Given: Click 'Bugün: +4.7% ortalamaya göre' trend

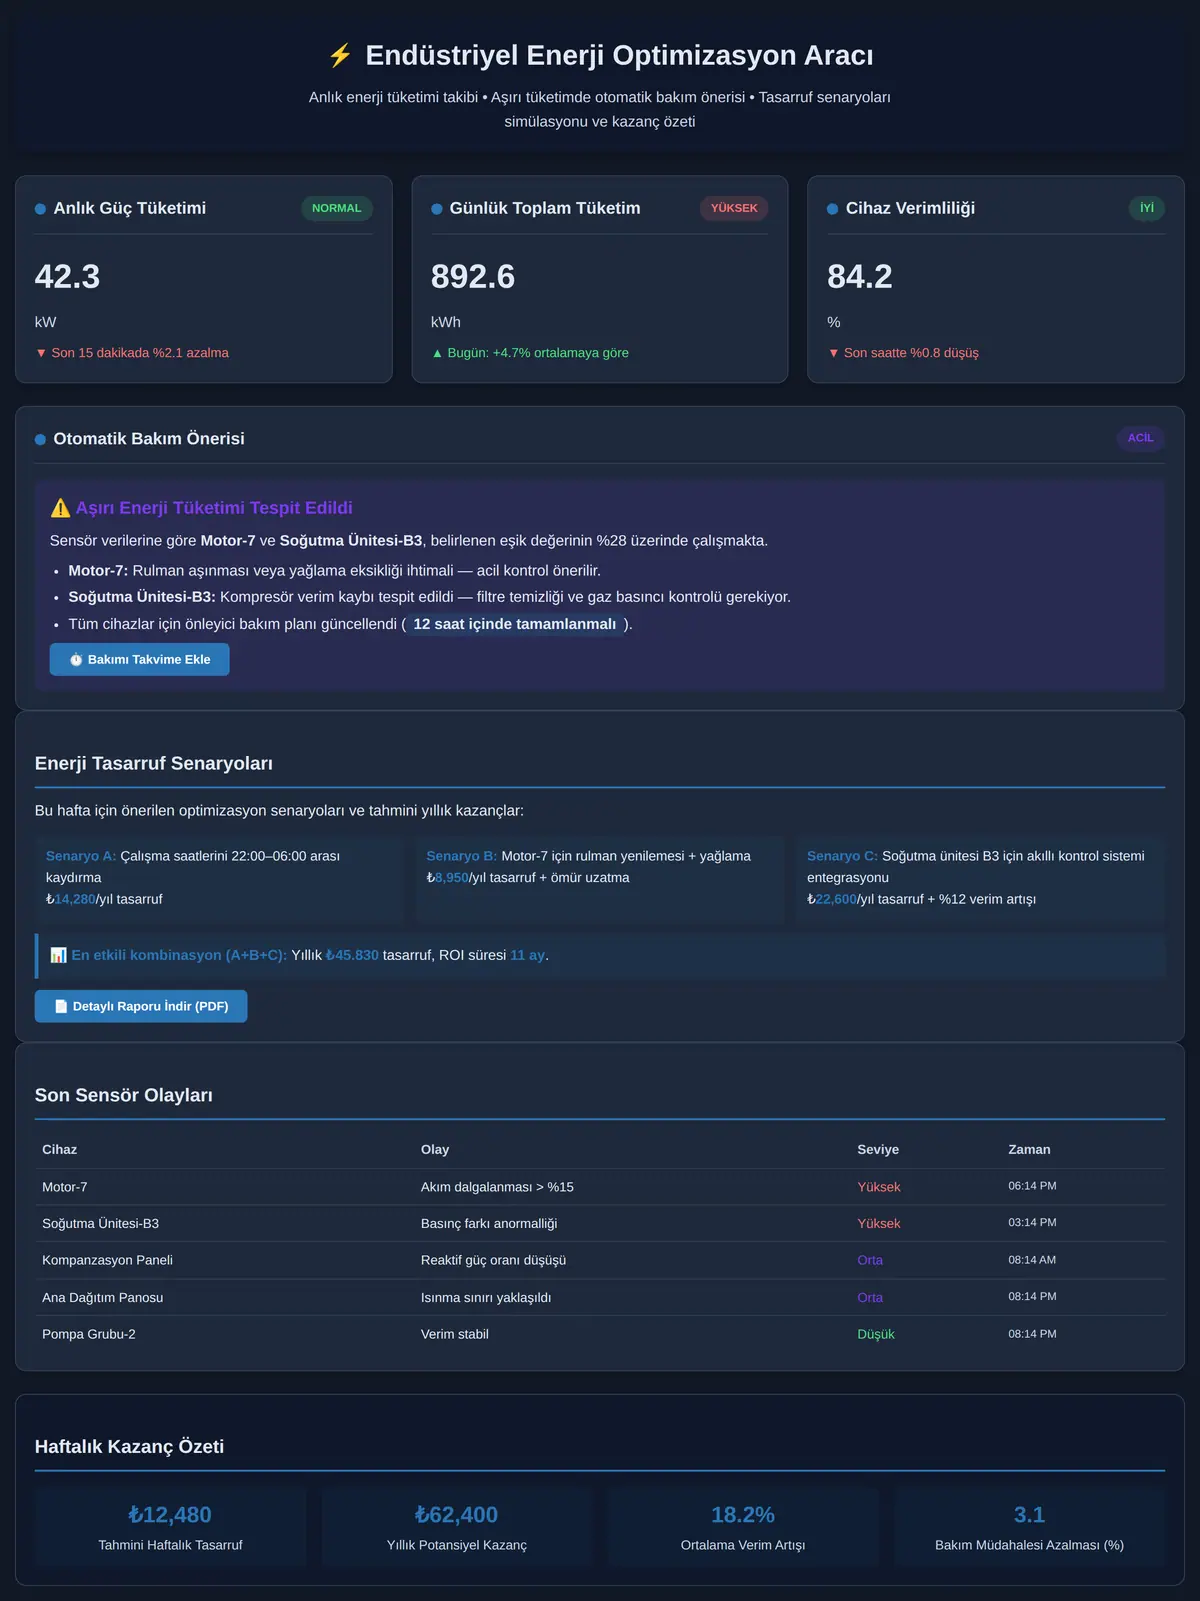Looking at the screenshot, I should point(530,353).
